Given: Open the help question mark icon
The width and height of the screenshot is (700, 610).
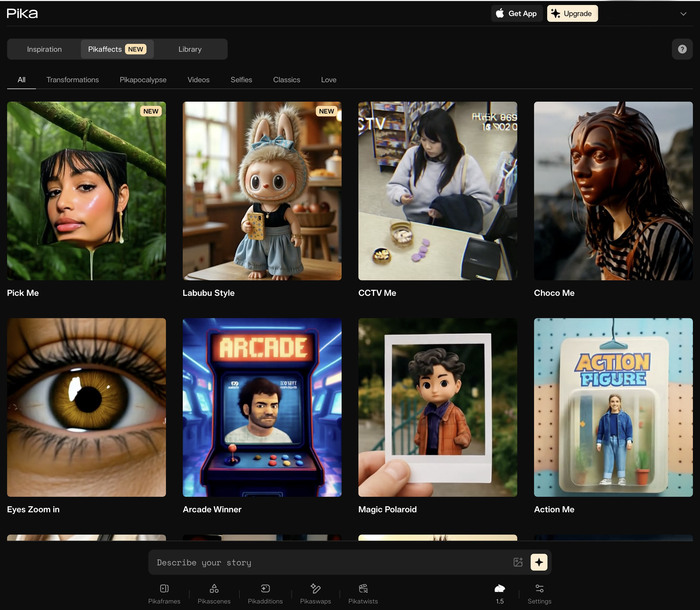Looking at the screenshot, I should tap(682, 49).
